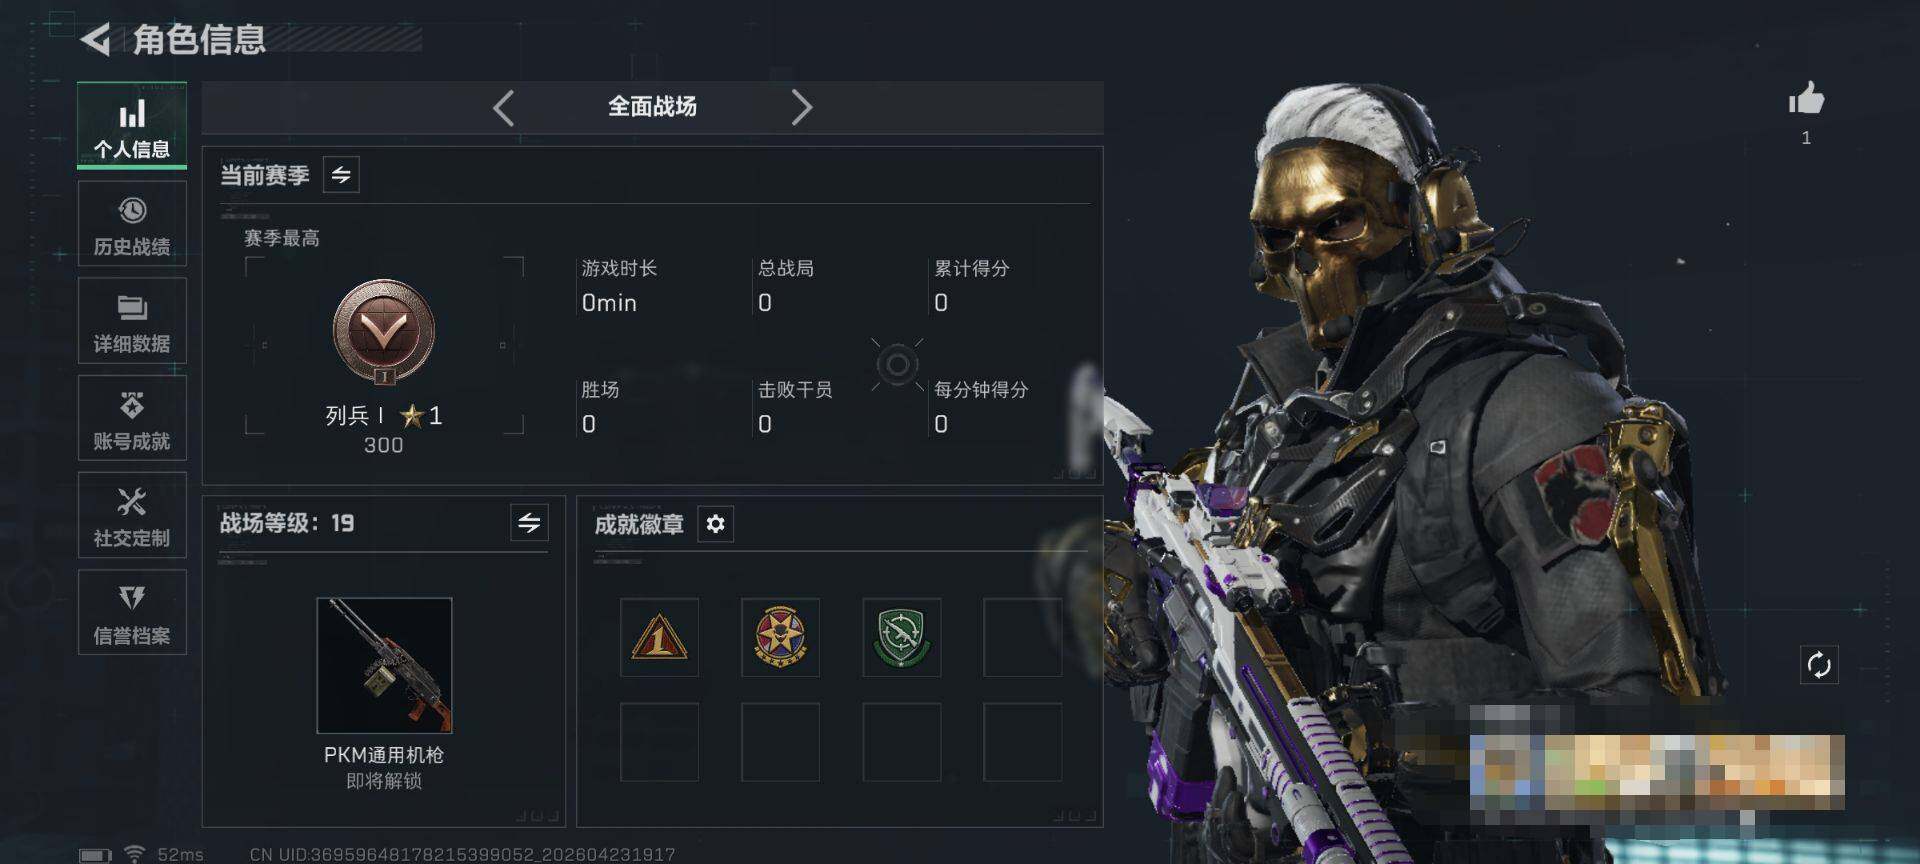Switch to the previous game mode with the left chevron
1920x864 pixels.
(504, 107)
